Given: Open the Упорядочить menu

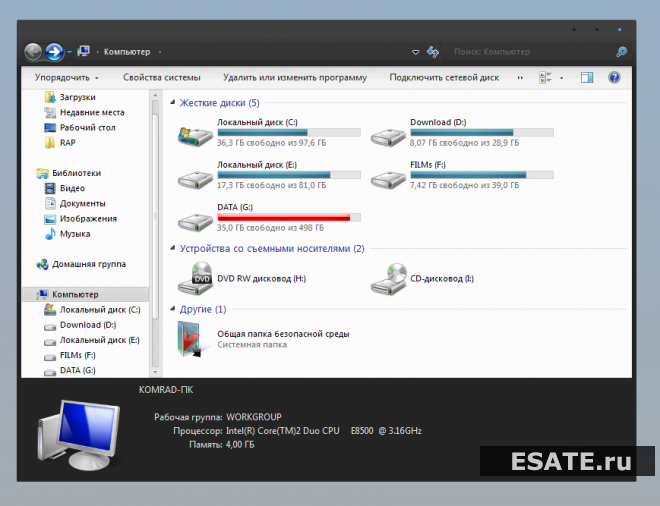Looking at the screenshot, I should point(67,77).
